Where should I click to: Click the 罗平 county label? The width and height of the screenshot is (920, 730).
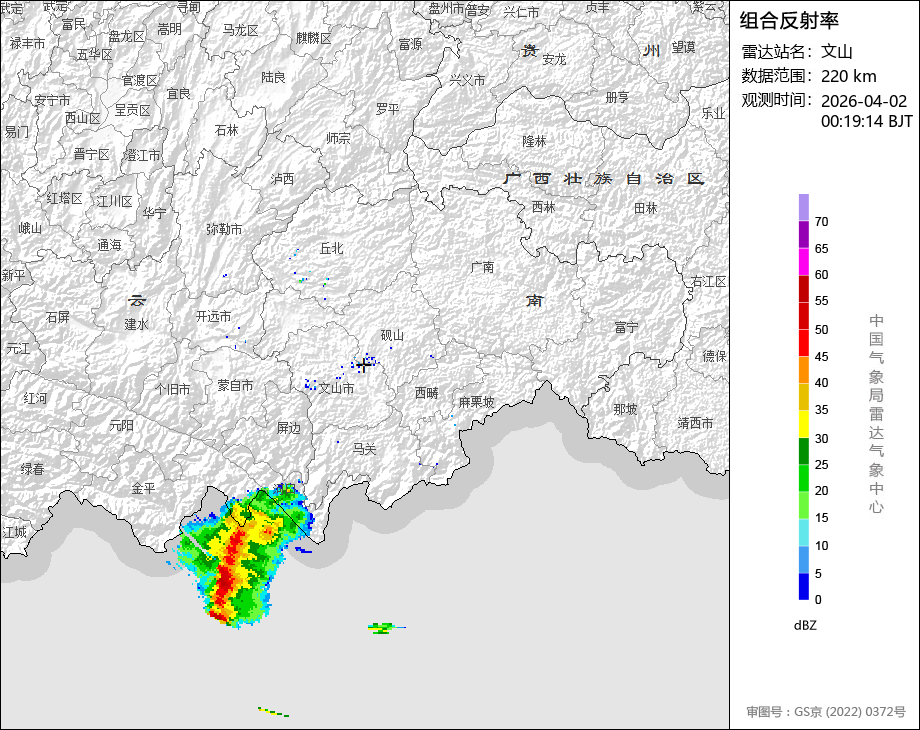point(387,109)
